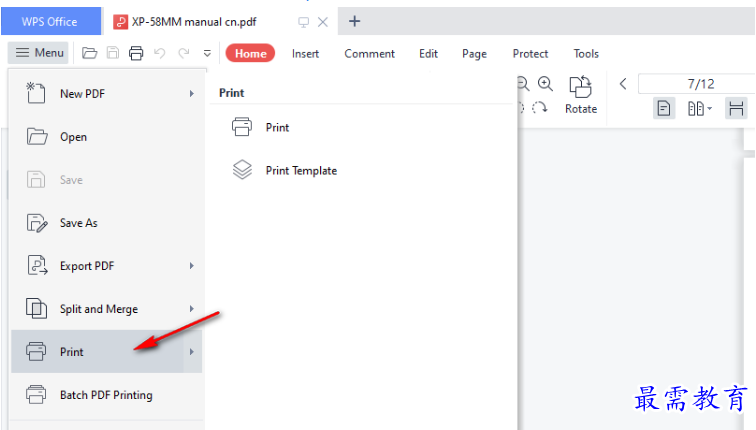Choose Batch PDF Printing in the menu

[x=107, y=395]
